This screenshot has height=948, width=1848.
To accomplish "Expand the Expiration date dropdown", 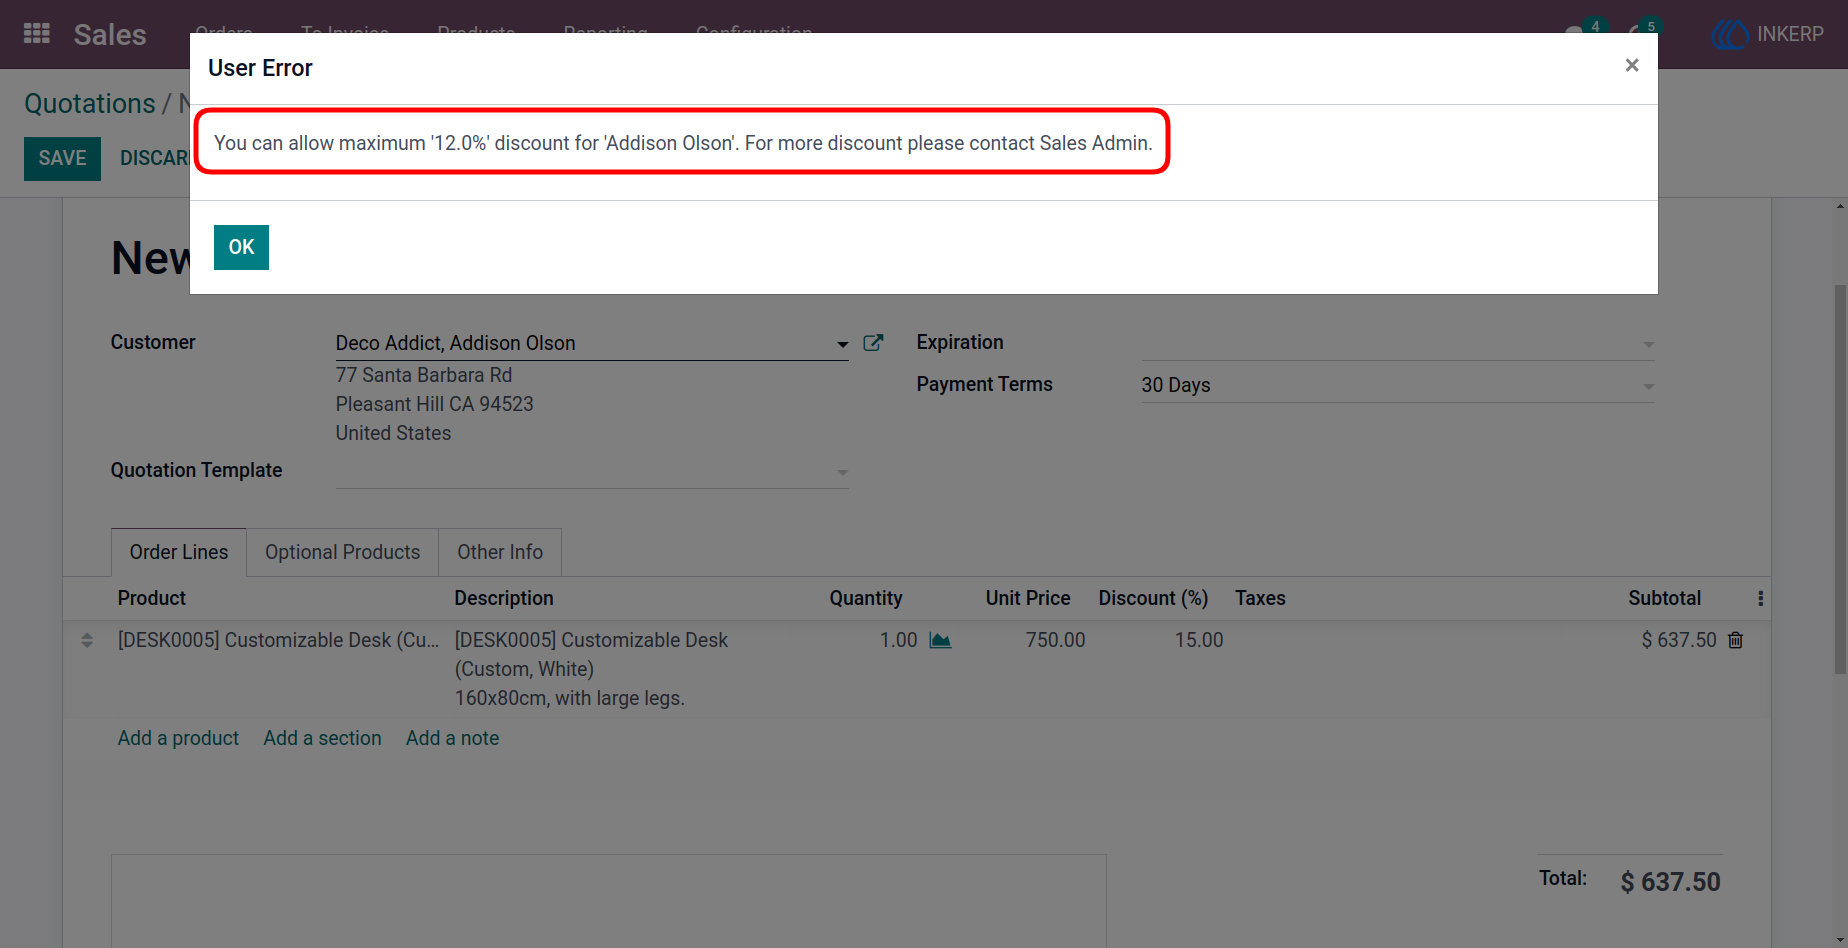I will click(x=1648, y=344).
